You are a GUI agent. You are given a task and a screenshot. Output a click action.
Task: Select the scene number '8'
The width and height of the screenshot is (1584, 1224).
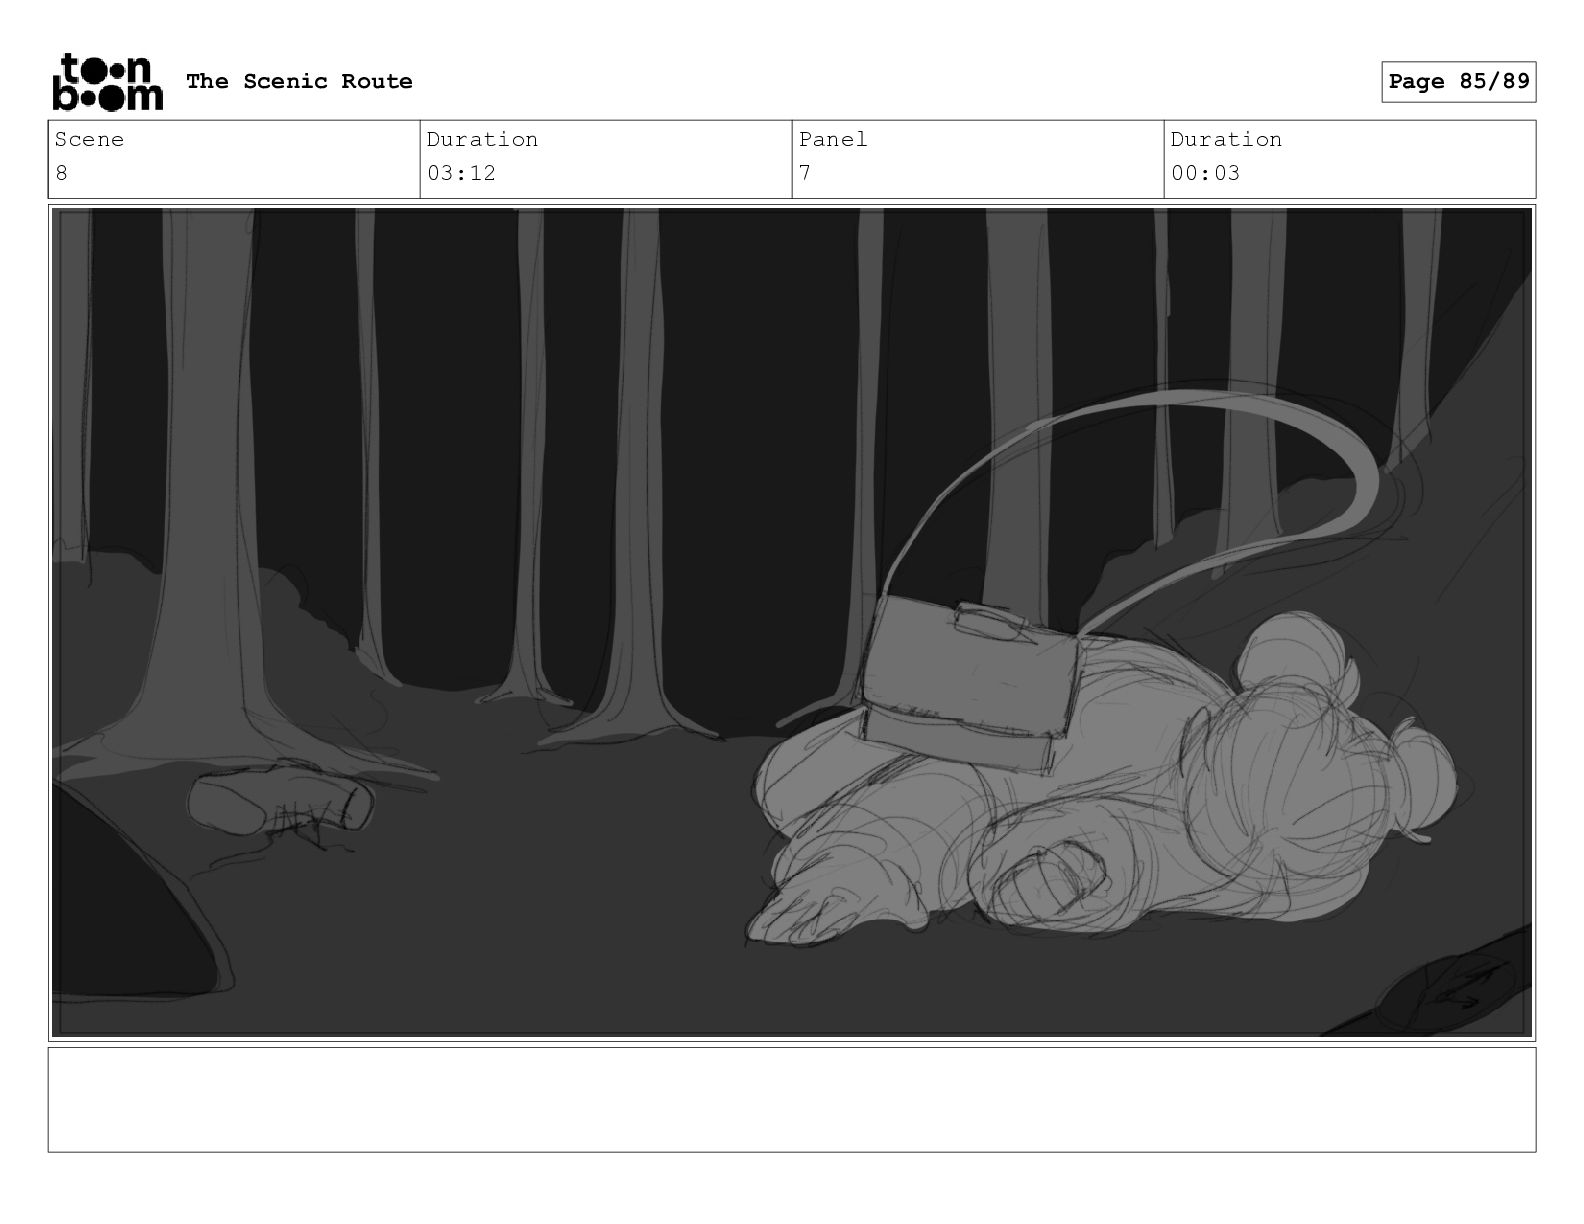[62, 173]
